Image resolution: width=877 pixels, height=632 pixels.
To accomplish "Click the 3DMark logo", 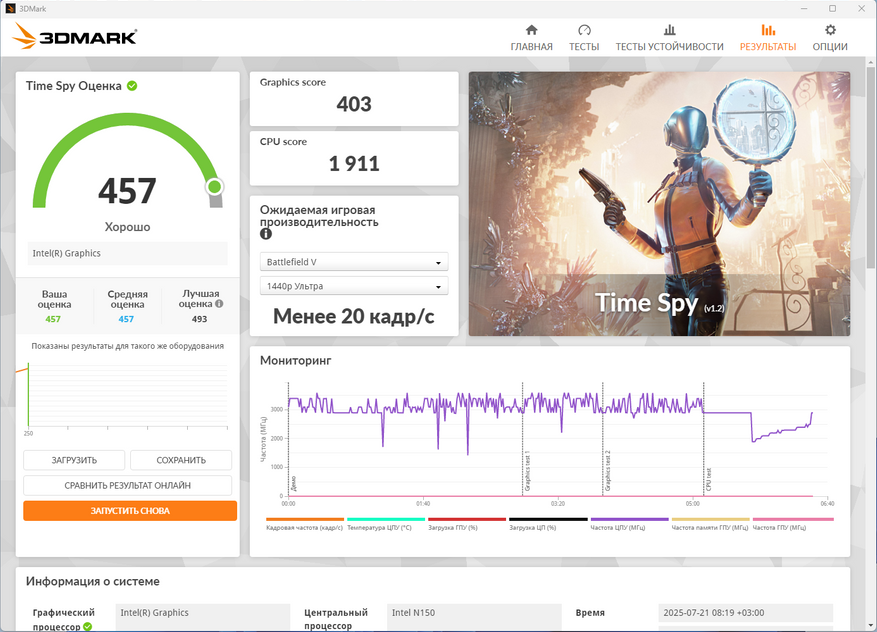I will point(74,36).
